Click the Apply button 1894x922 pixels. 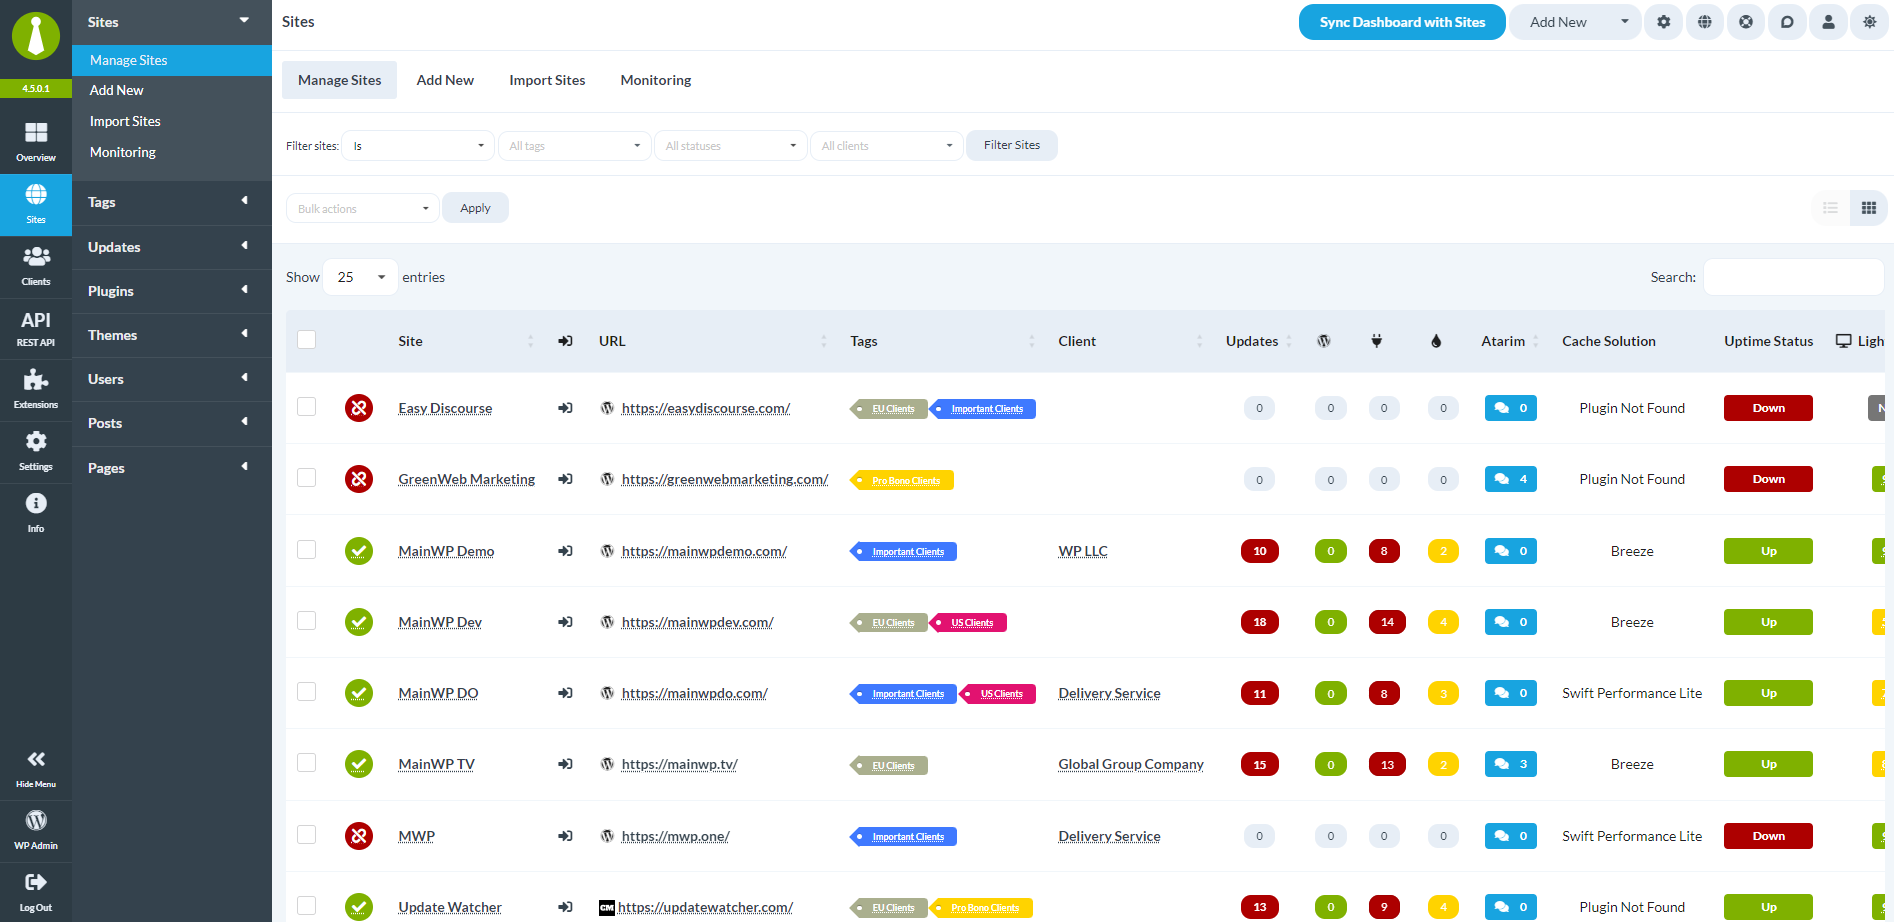coord(475,208)
